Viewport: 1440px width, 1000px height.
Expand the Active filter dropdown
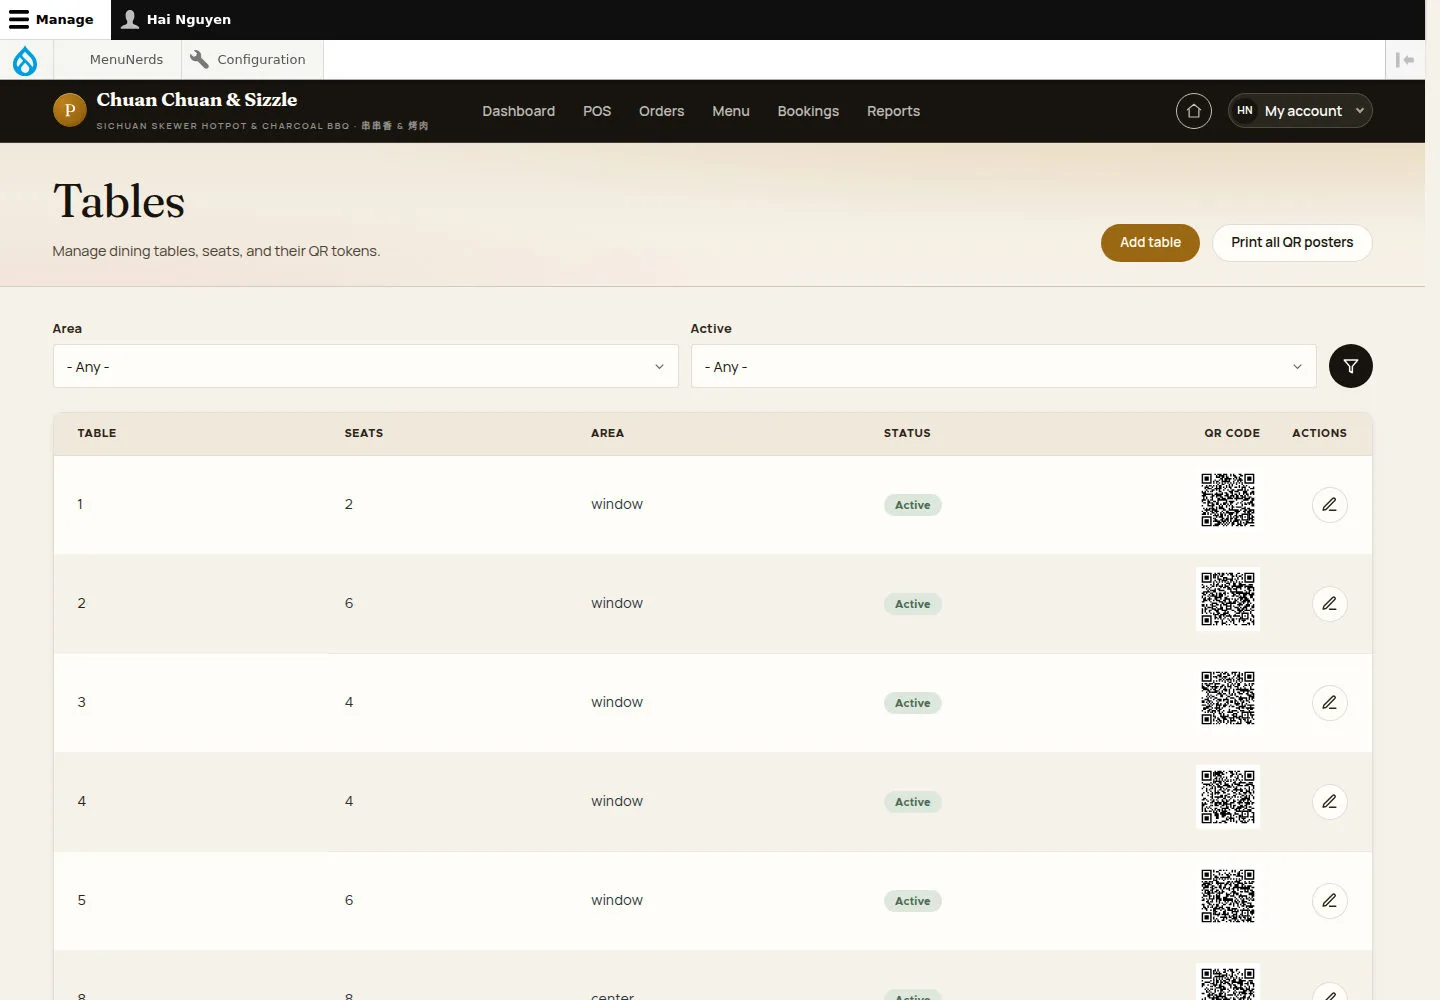(1004, 366)
